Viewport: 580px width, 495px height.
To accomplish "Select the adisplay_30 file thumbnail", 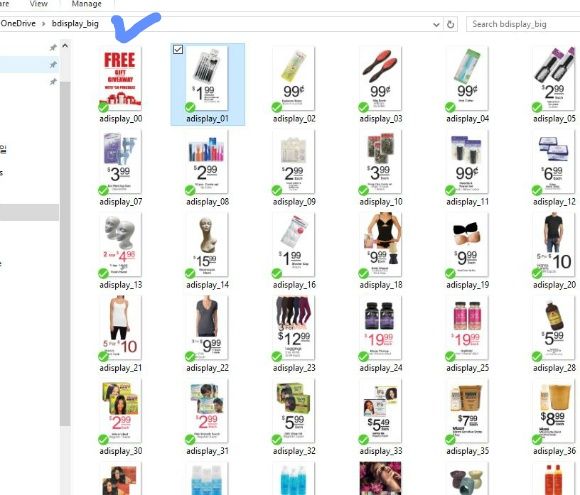I will pyautogui.click(x=120, y=410).
